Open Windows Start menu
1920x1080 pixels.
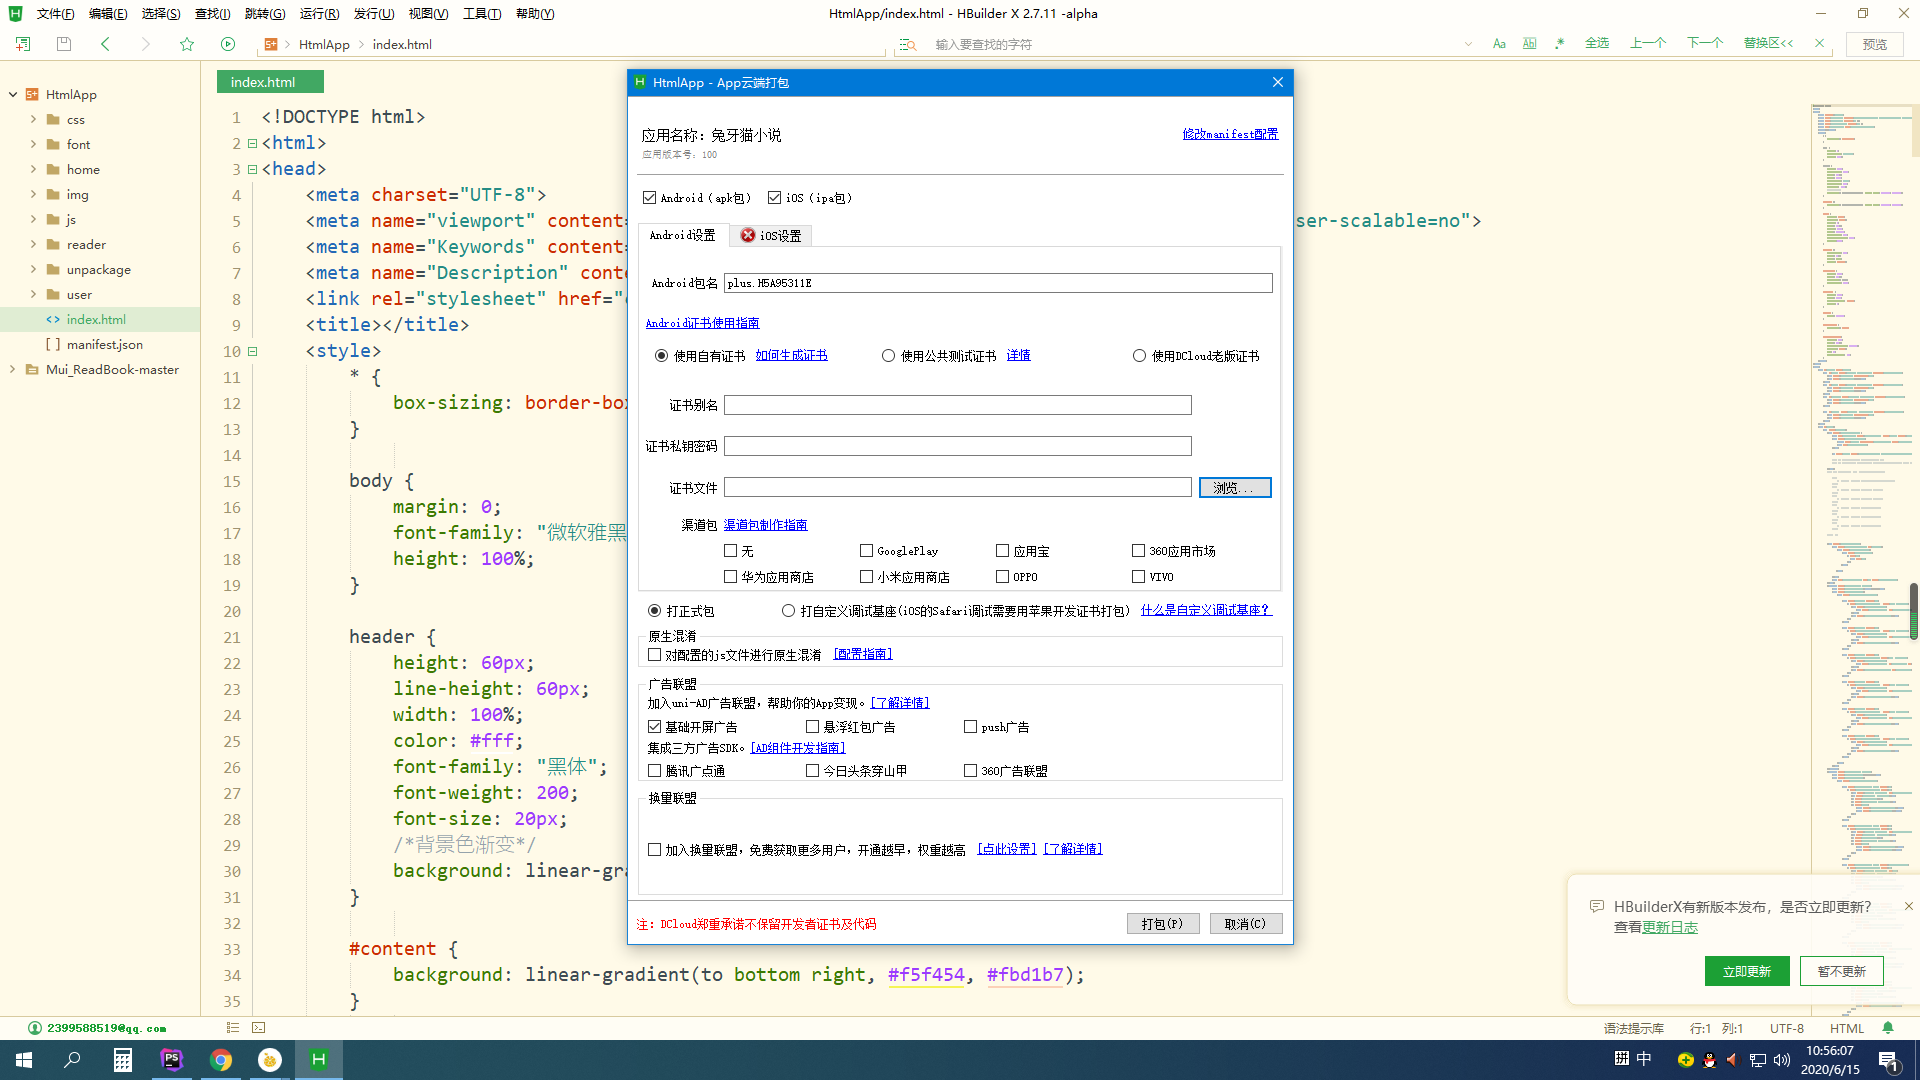click(24, 1060)
